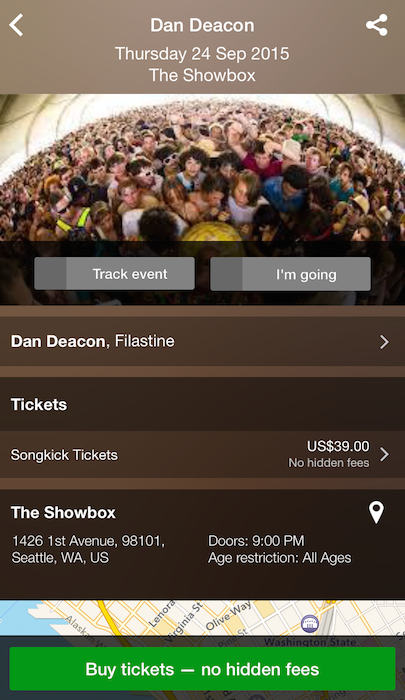The image size is (405, 700).
Task: Select the Songkick Tickets row label
Action: click(64, 455)
